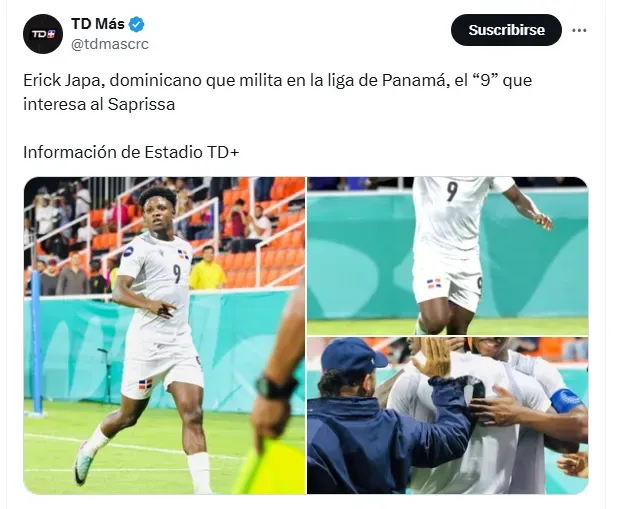Click the blue verified badge

coord(137,24)
